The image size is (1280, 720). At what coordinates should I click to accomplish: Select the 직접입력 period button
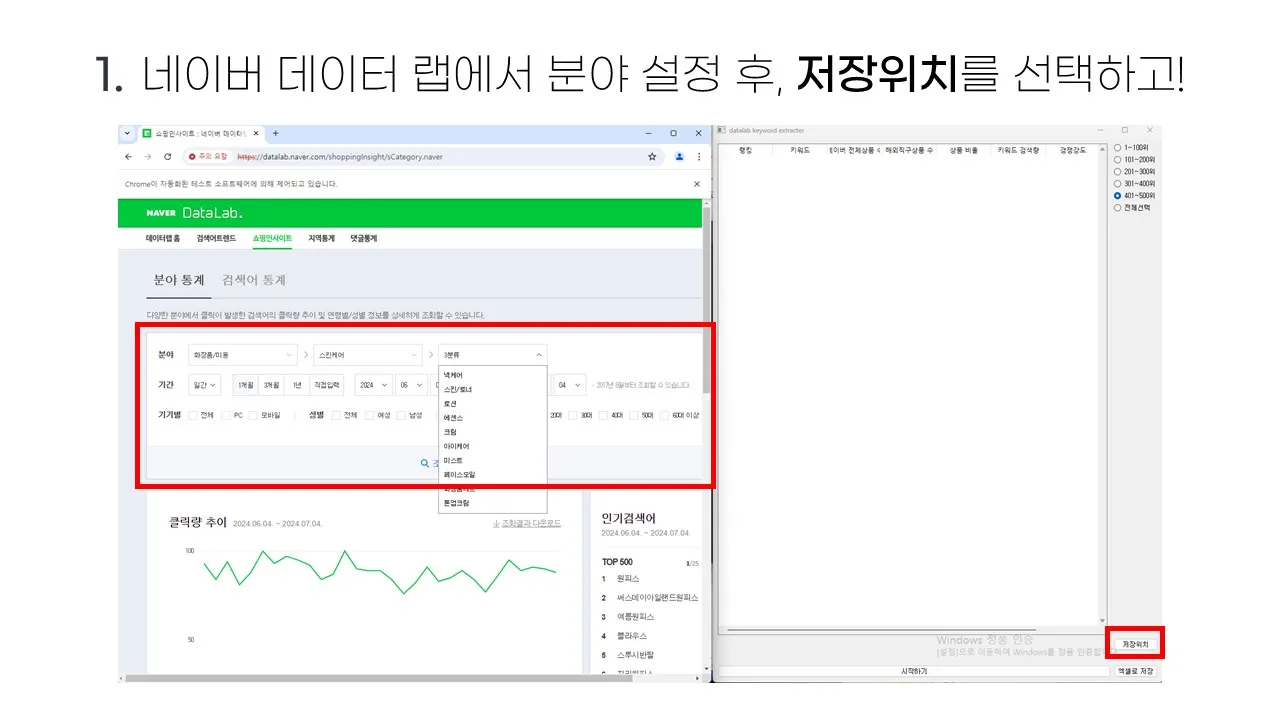pos(327,385)
